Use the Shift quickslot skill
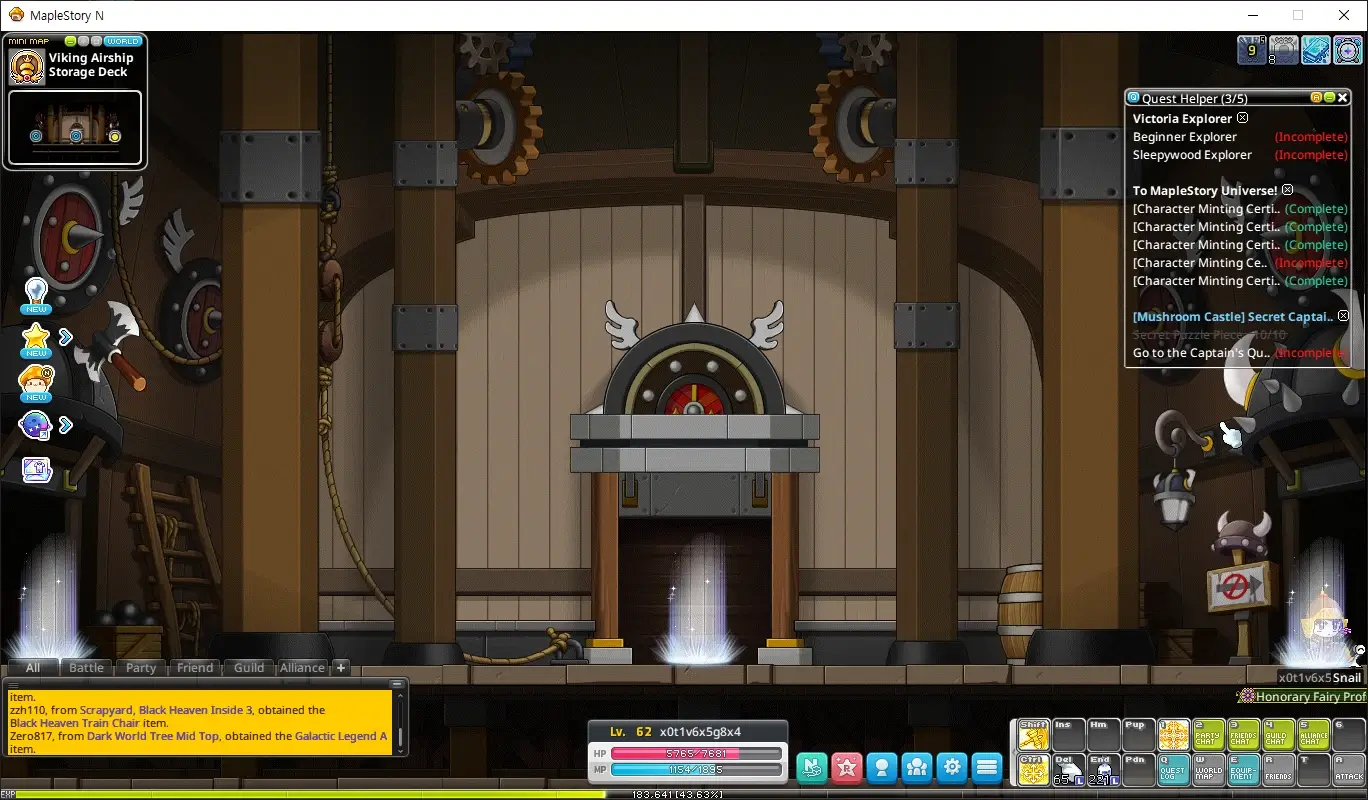This screenshot has width=1368, height=800. pyautogui.click(x=1033, y=735)
